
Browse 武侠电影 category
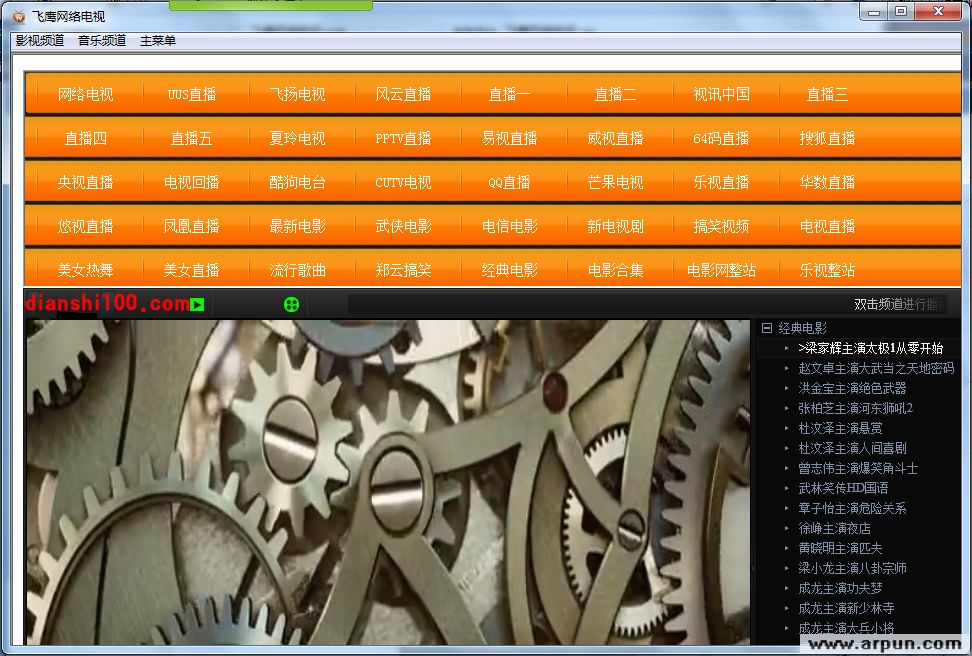tap(404, 226)
